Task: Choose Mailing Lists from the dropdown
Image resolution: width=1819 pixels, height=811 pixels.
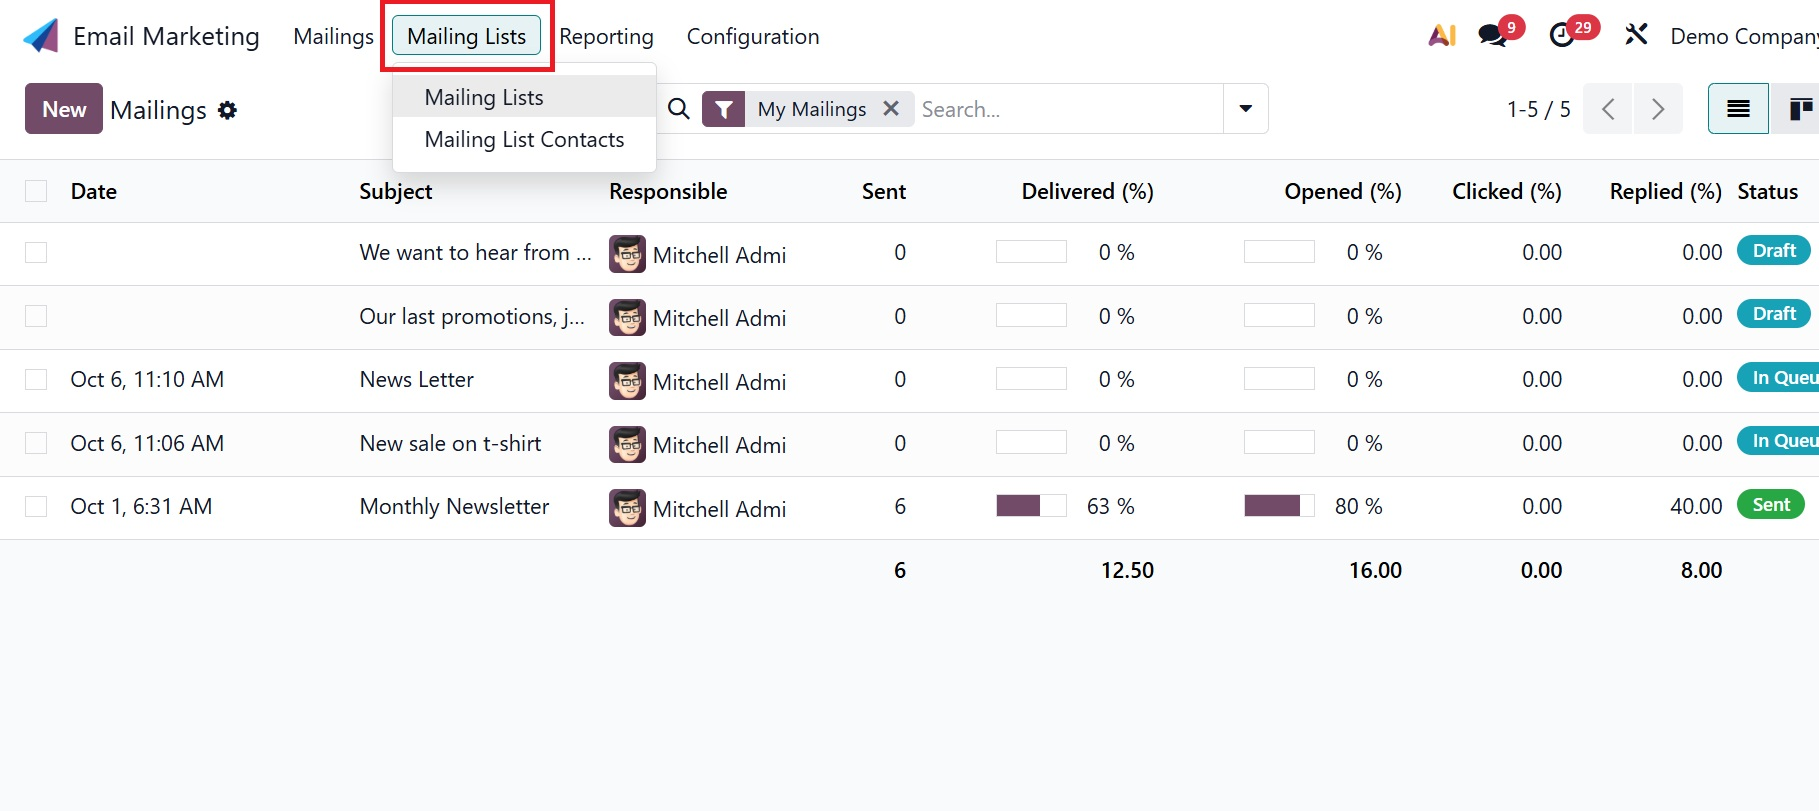Action: click(x=484, y=98)
